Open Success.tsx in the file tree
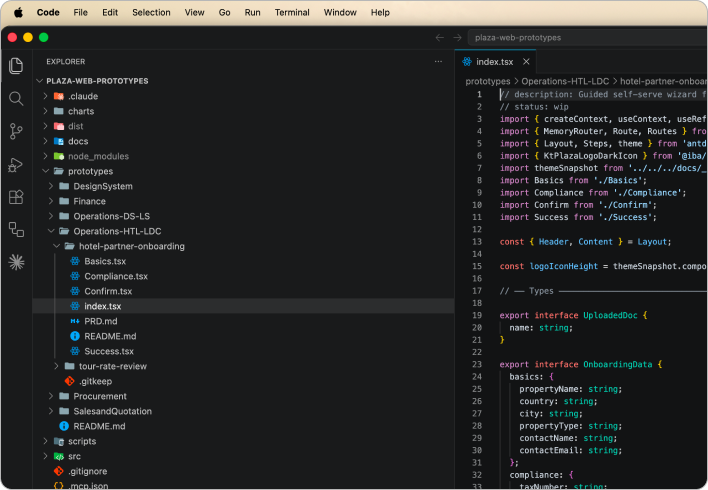Screen dimensions: 708x490 pos(109,351)
